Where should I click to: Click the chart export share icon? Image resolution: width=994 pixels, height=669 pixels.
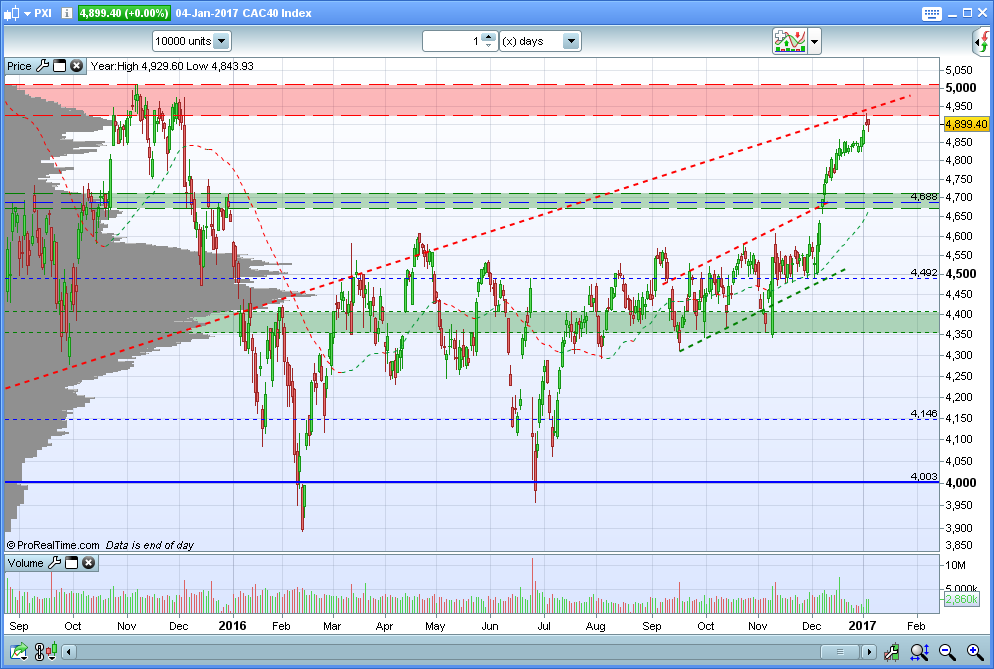[x=18, y=651]
